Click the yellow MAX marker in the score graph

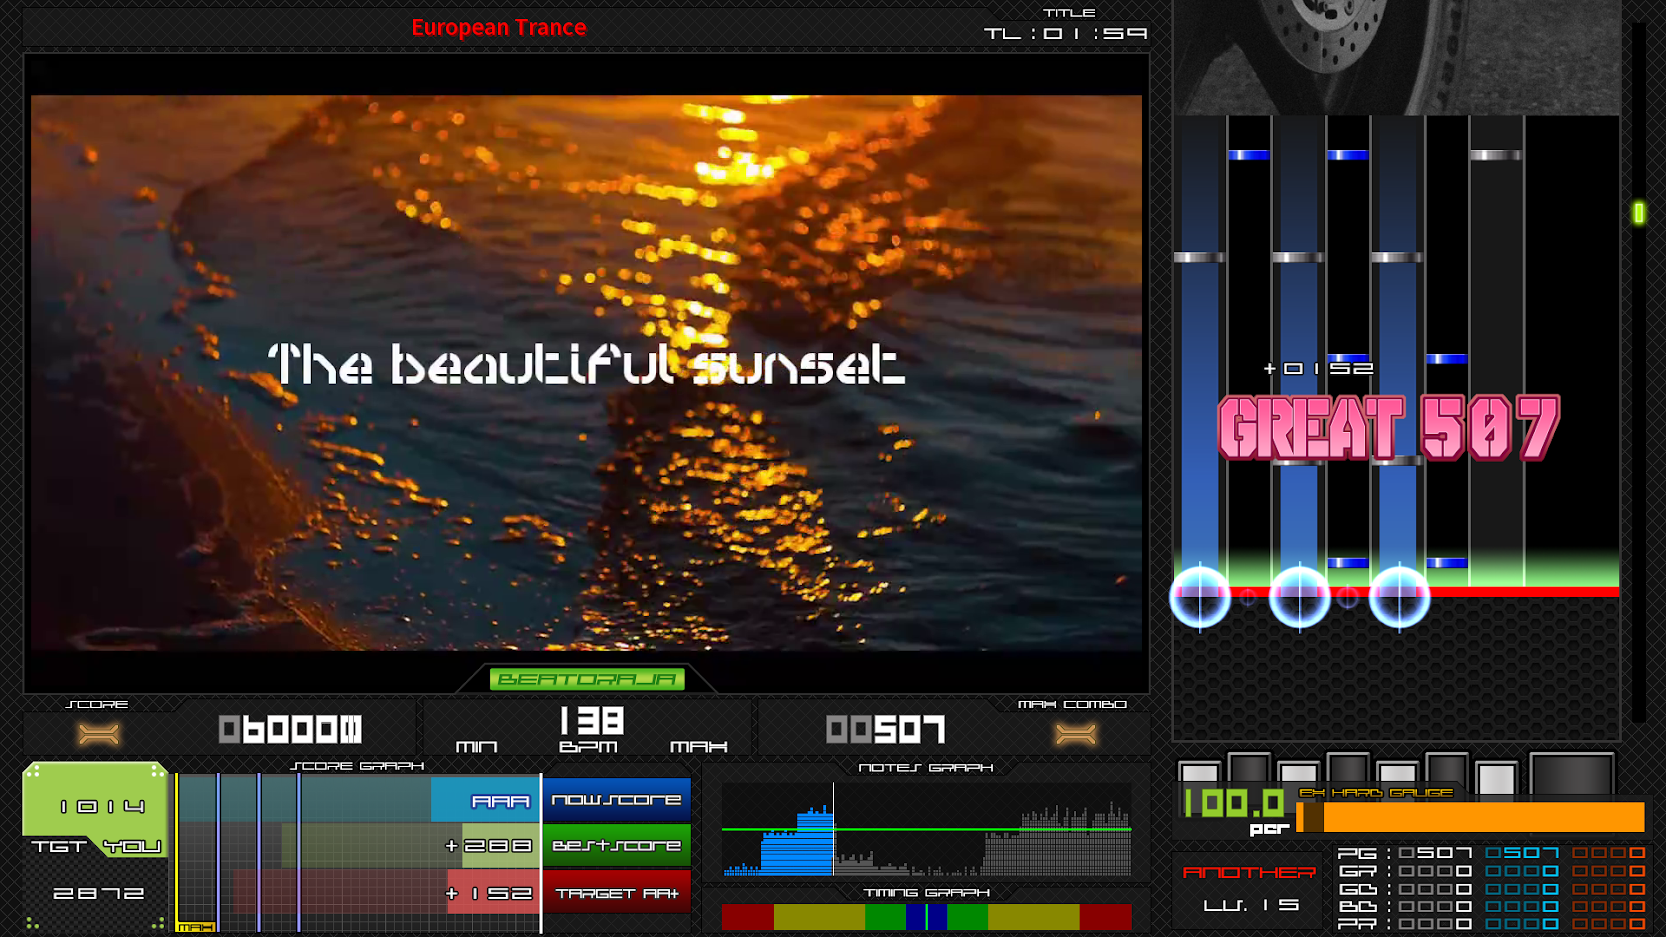195,927
